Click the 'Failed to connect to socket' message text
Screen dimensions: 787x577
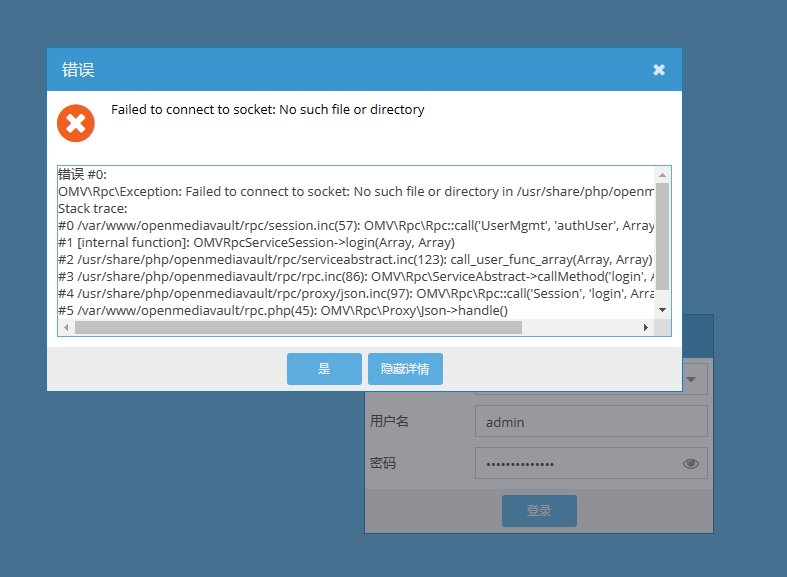pos(268,109)
